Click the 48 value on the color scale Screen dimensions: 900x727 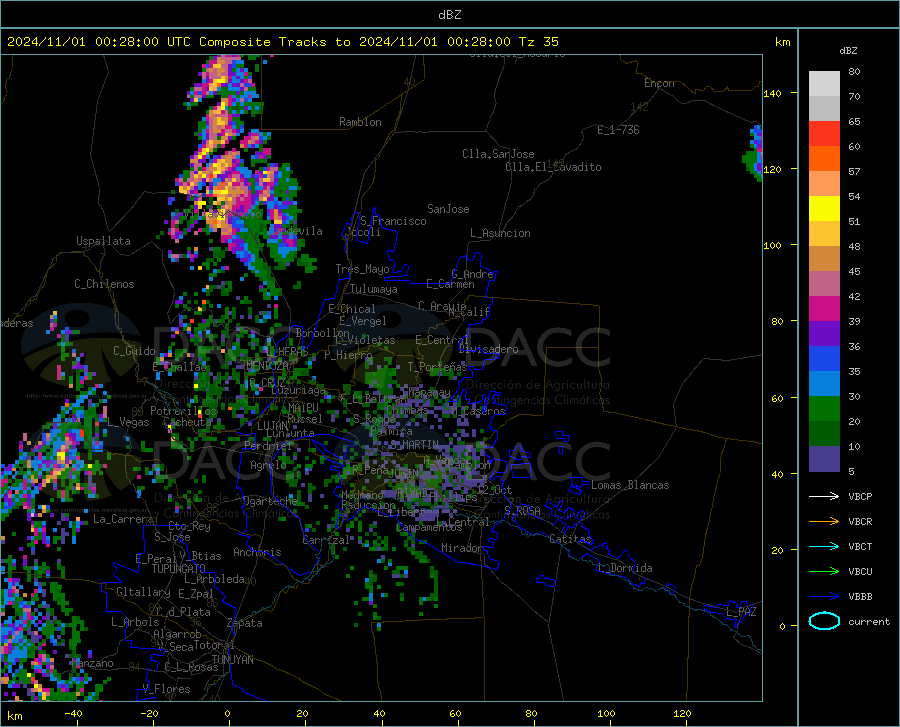[854, 247]
